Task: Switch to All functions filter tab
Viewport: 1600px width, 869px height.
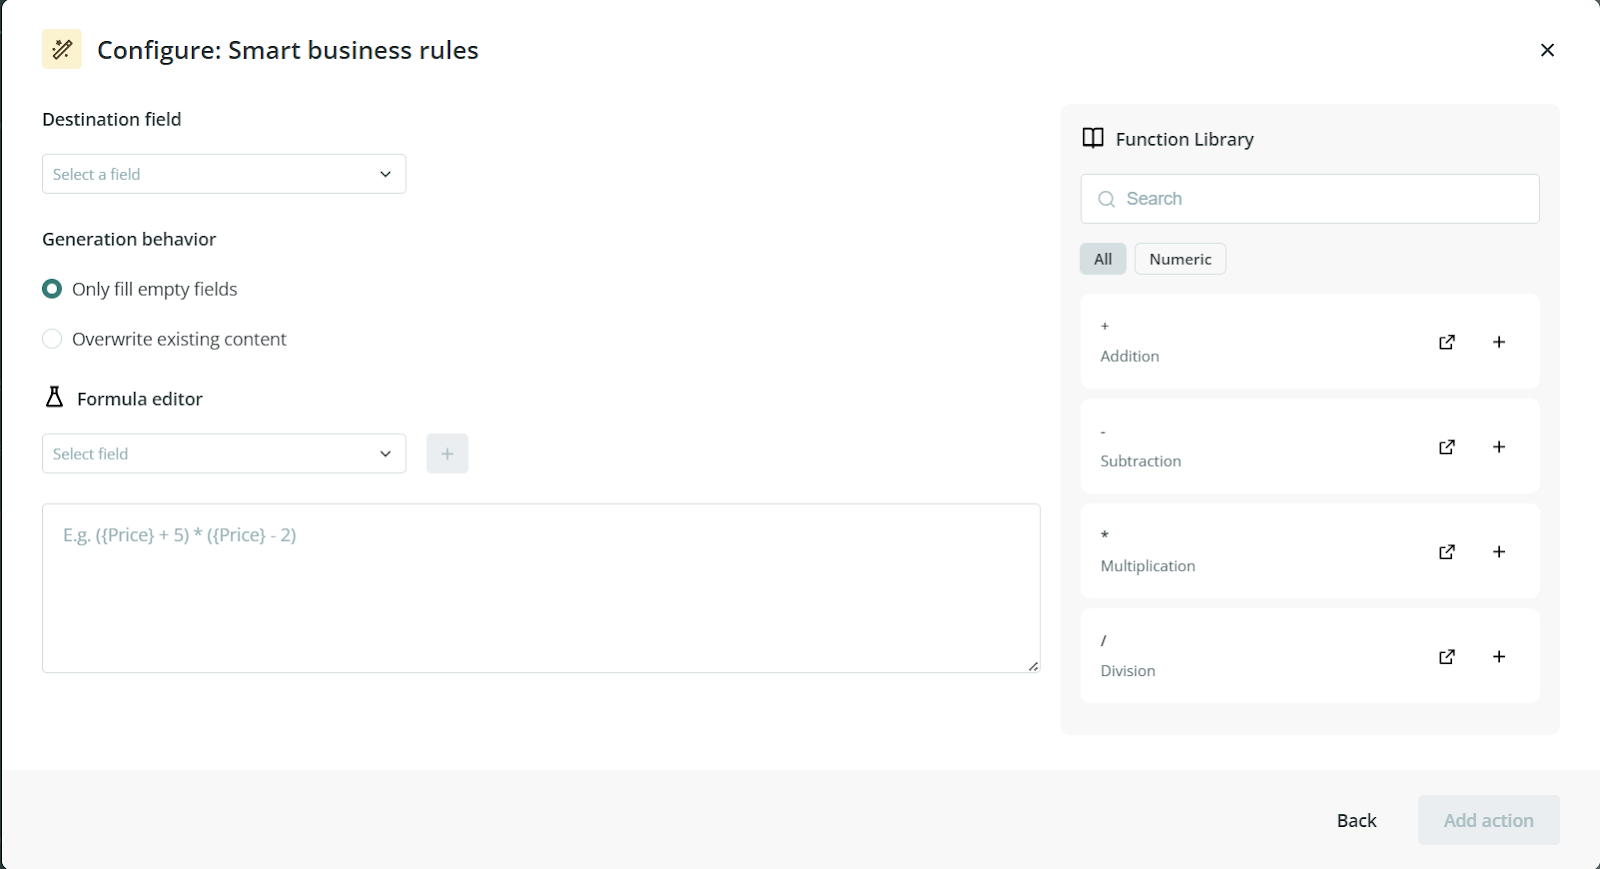Action: (x=1102, y=259)
